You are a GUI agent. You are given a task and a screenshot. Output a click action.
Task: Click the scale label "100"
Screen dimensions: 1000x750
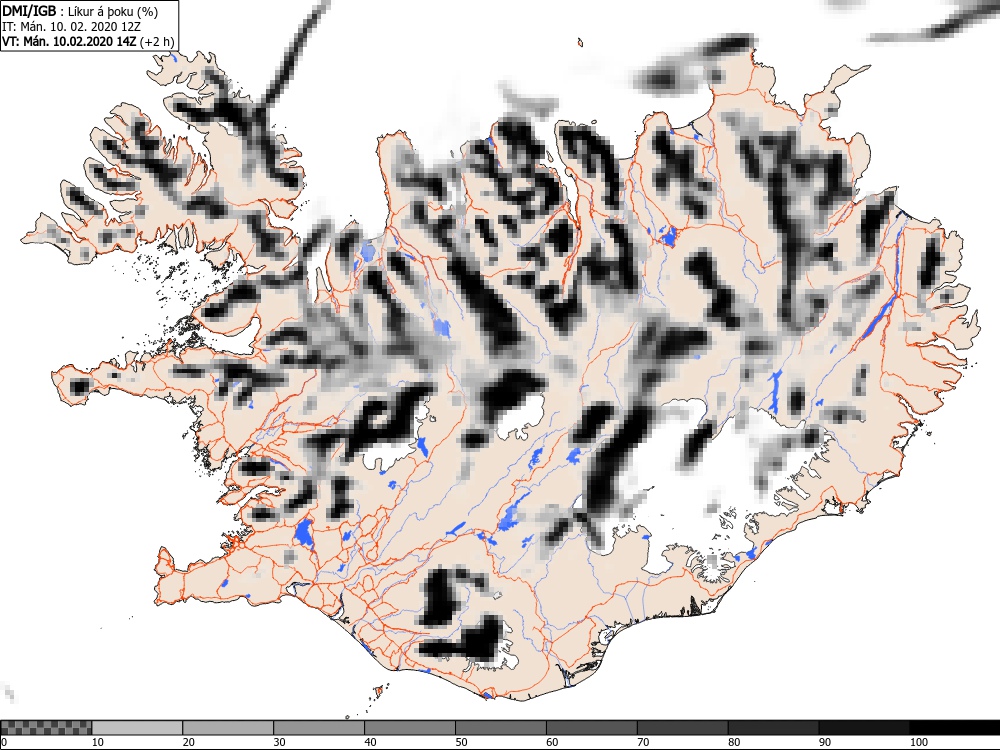[918, 742]
